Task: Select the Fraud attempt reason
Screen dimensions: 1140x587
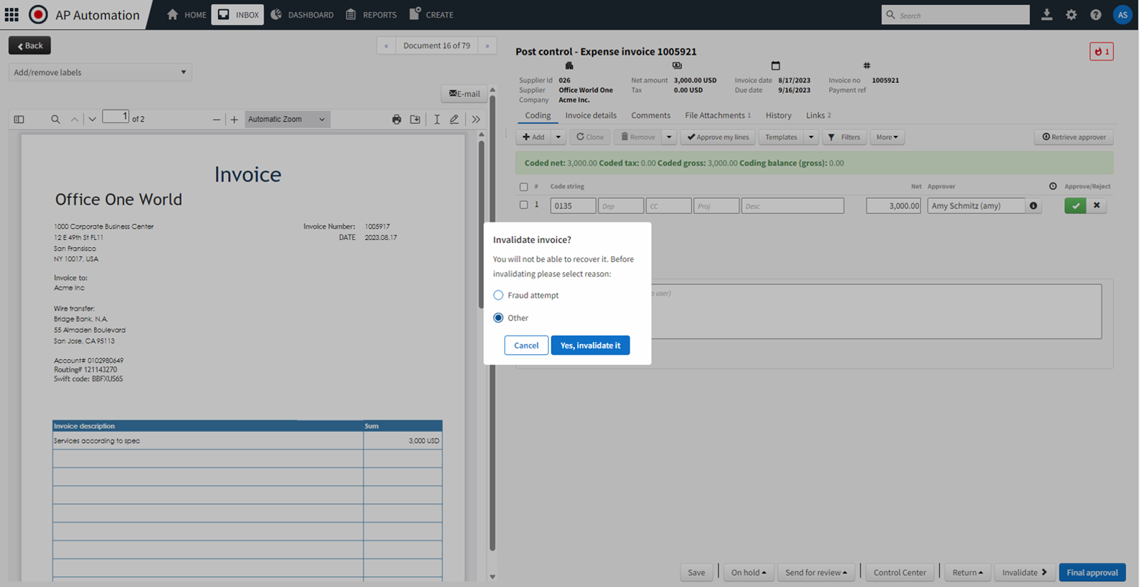Action: tap(499, 296)
